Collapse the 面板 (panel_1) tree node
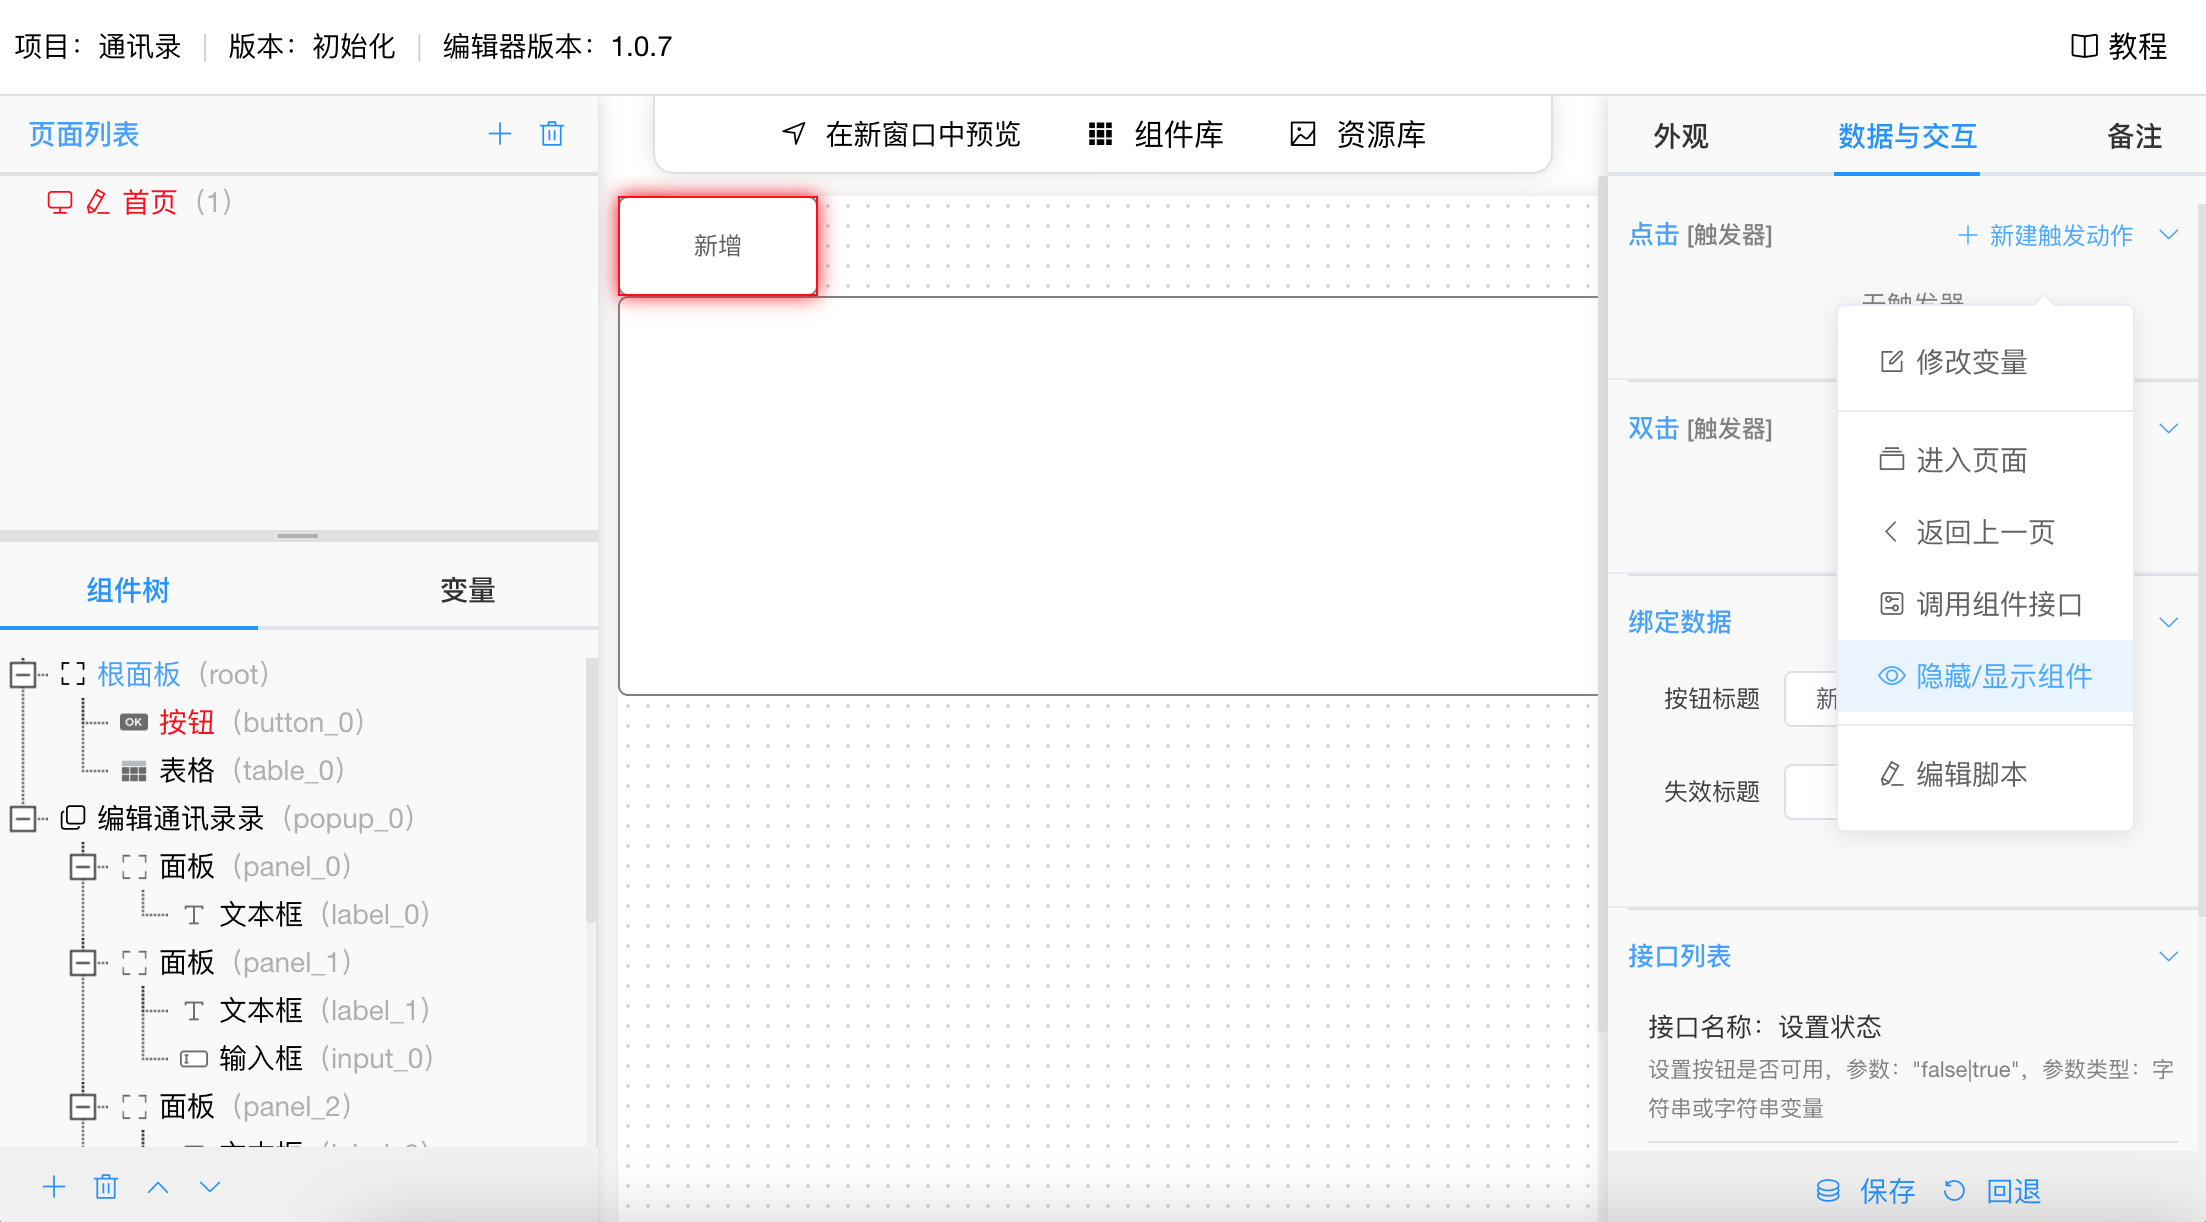 coord(83,962)
